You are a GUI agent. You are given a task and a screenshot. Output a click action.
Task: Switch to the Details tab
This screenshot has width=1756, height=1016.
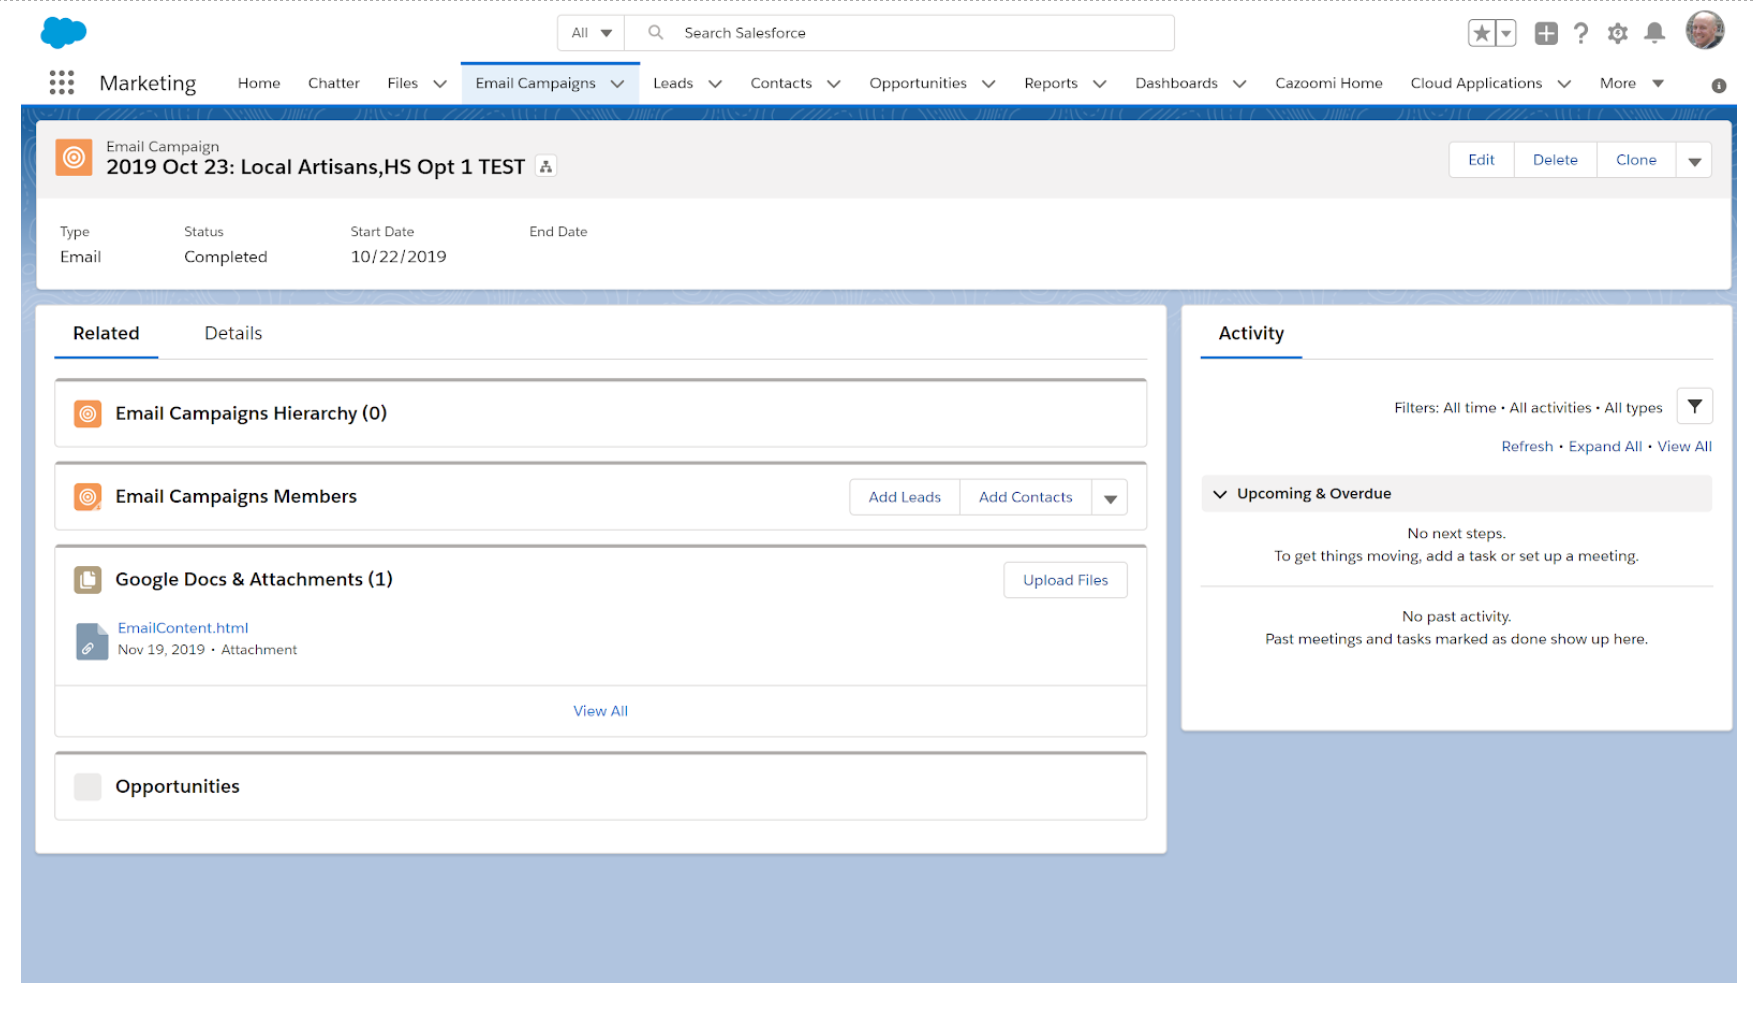(233, 333)
